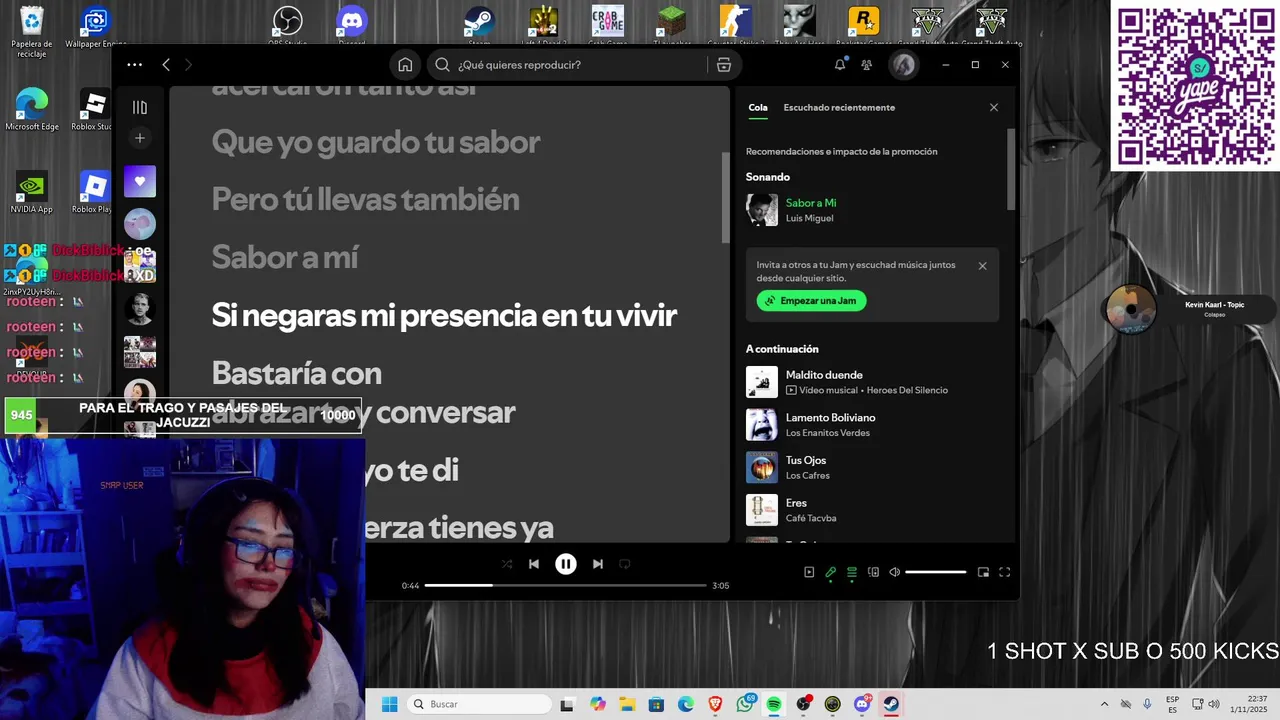Expand Your Library sidebar icon
Image resolution: width=1280 pixels, height=720 pixels.
[140, 107]
